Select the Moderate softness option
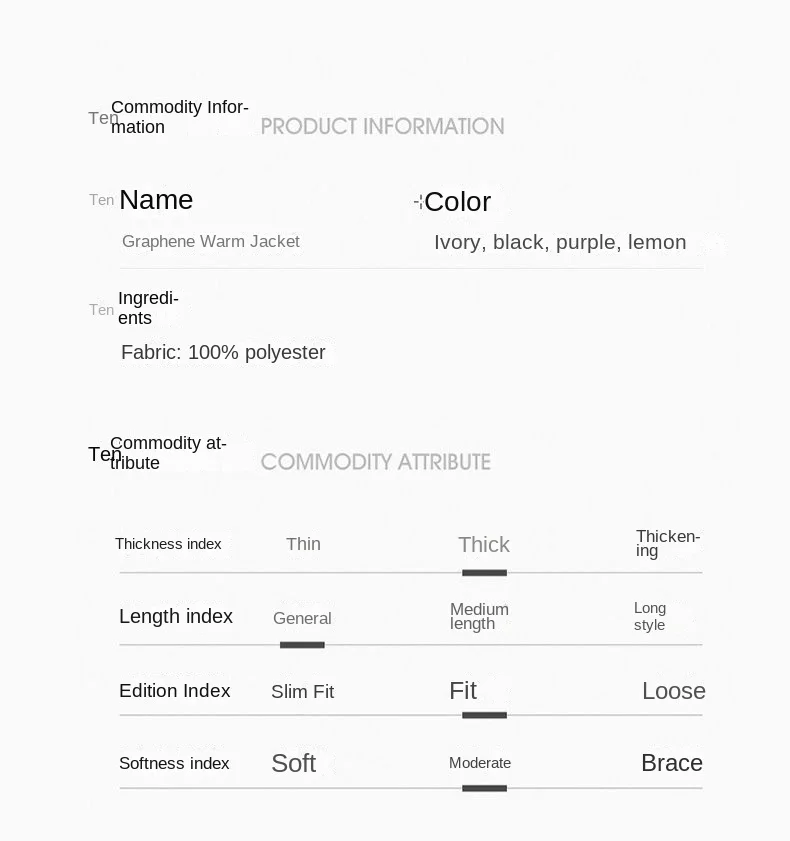 (480, 763)
